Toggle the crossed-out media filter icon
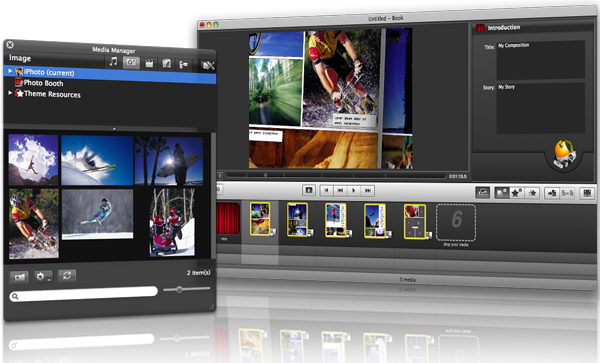600x363 pixels. [208, 66]
